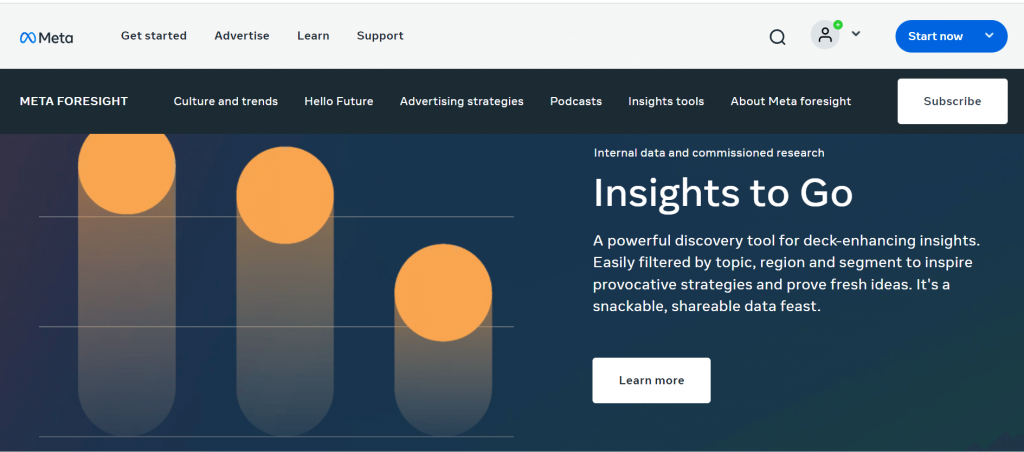Image resolution: width=1024 pixels, height=452 pixels.
Task: Go to META FORESIGHT home link
Action: [x=74, y=101]
